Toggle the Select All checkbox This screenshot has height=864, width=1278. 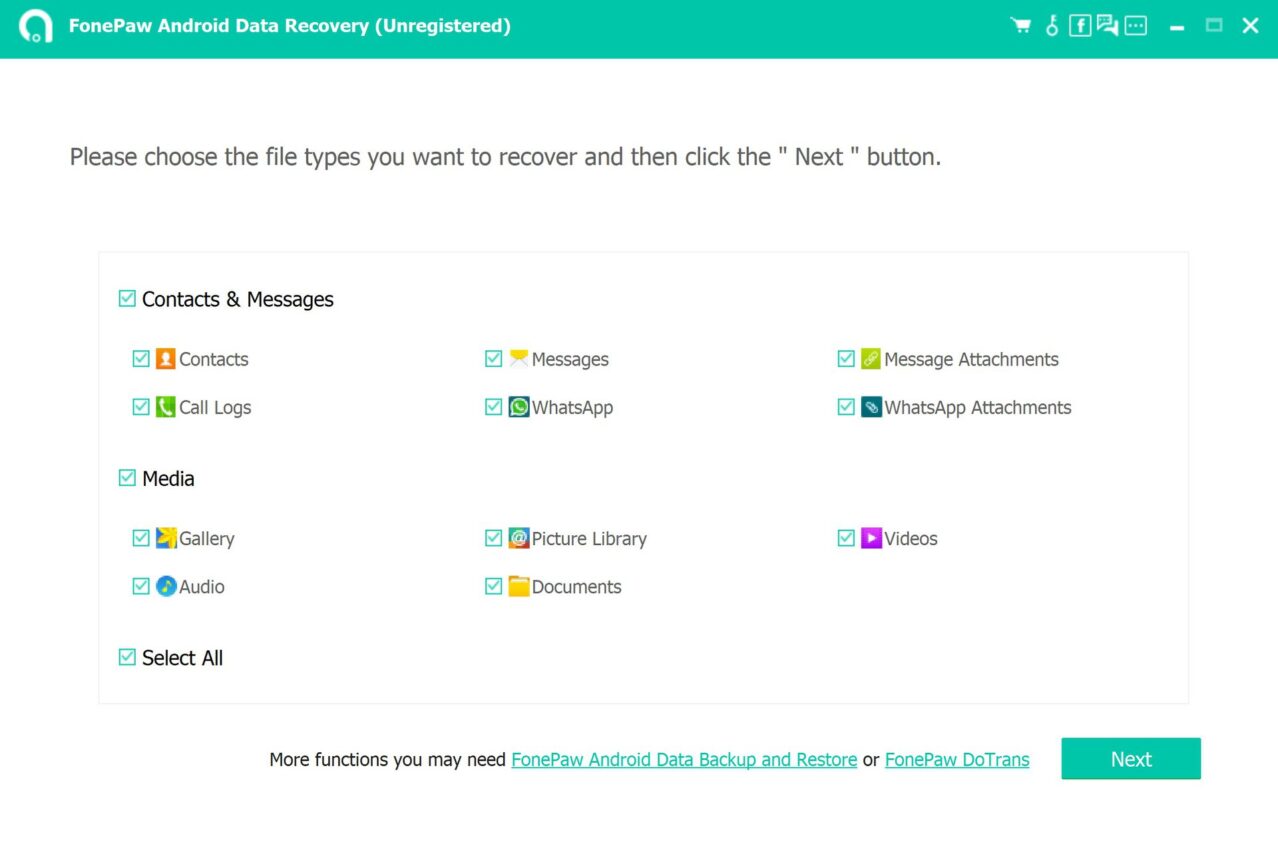click(127, 657)
